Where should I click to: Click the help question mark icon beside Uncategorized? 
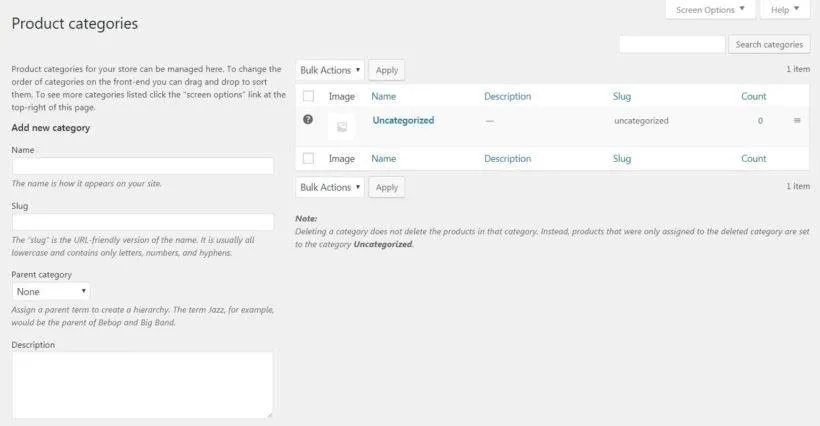308,120
